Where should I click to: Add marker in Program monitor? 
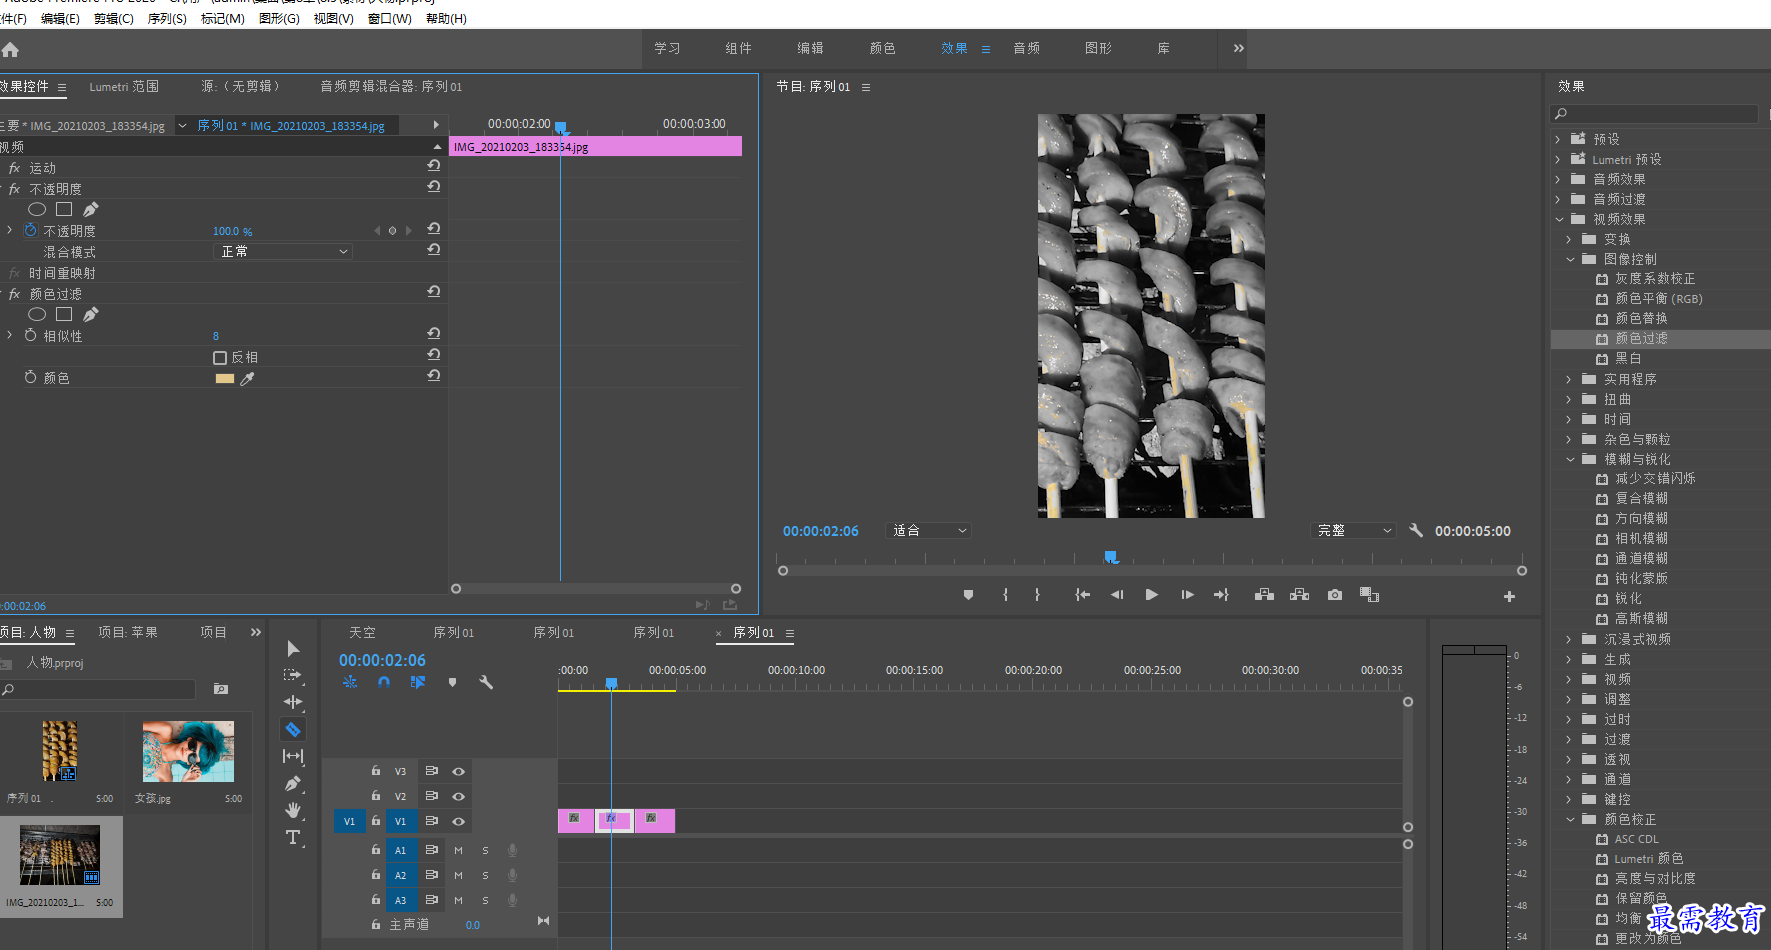(968, 595)
